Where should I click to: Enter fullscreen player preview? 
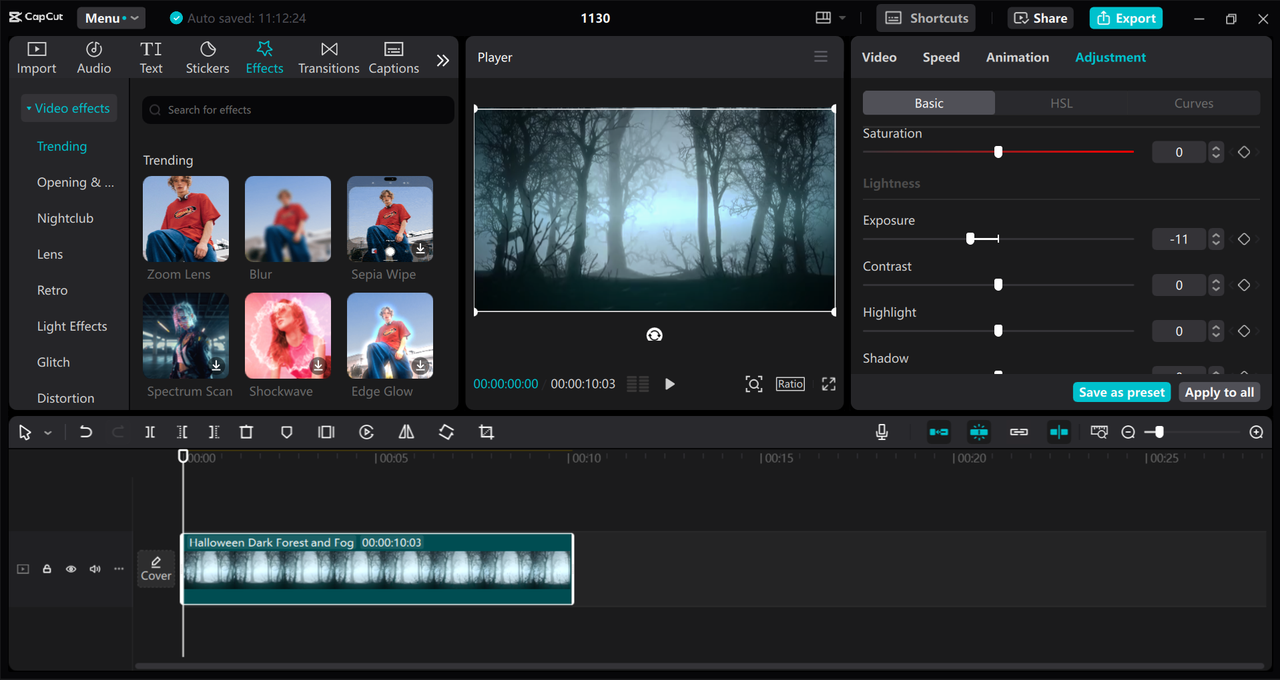(829, 384)
